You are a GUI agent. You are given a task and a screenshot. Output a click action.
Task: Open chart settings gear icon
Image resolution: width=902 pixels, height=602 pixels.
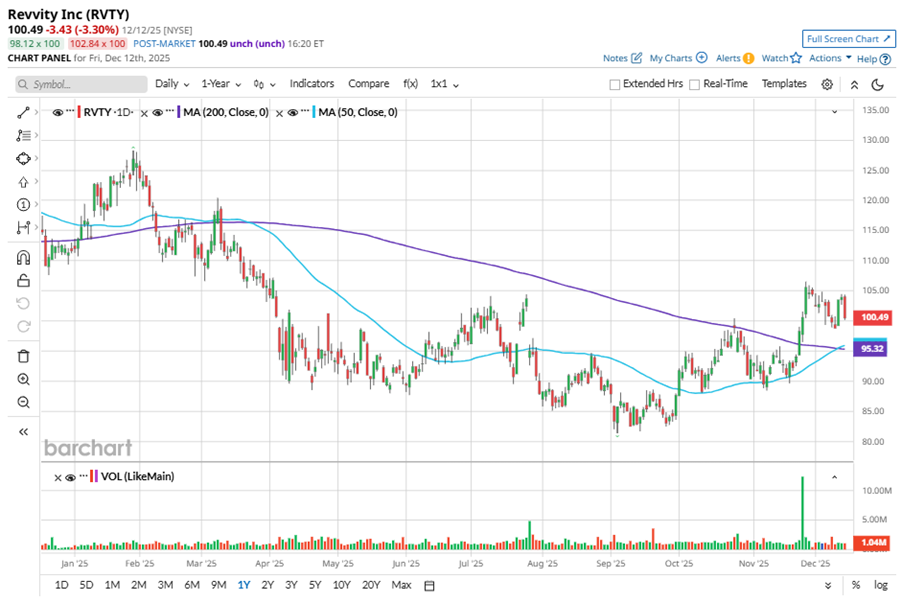click(827, 84)
